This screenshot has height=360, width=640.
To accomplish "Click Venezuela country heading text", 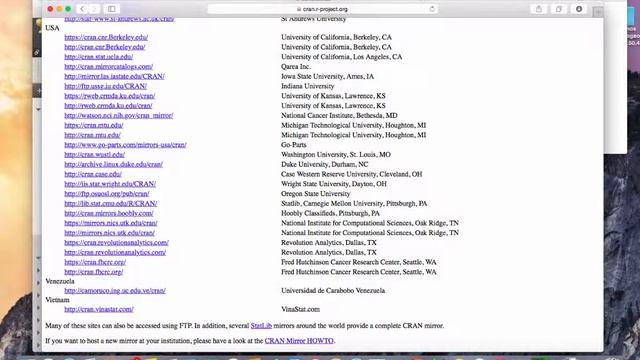I will point(60,282).
